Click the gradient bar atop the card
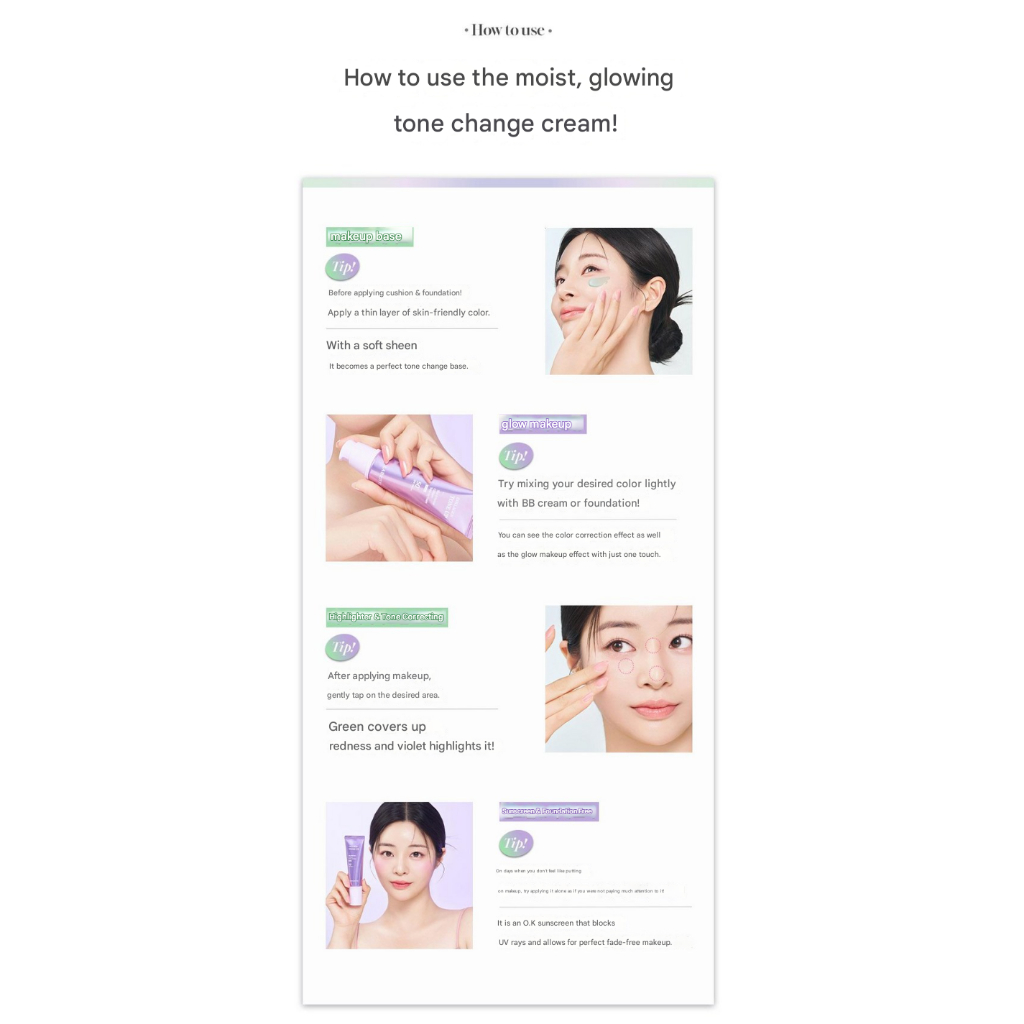1024x1024 pixels. click(x=508, y=182)
